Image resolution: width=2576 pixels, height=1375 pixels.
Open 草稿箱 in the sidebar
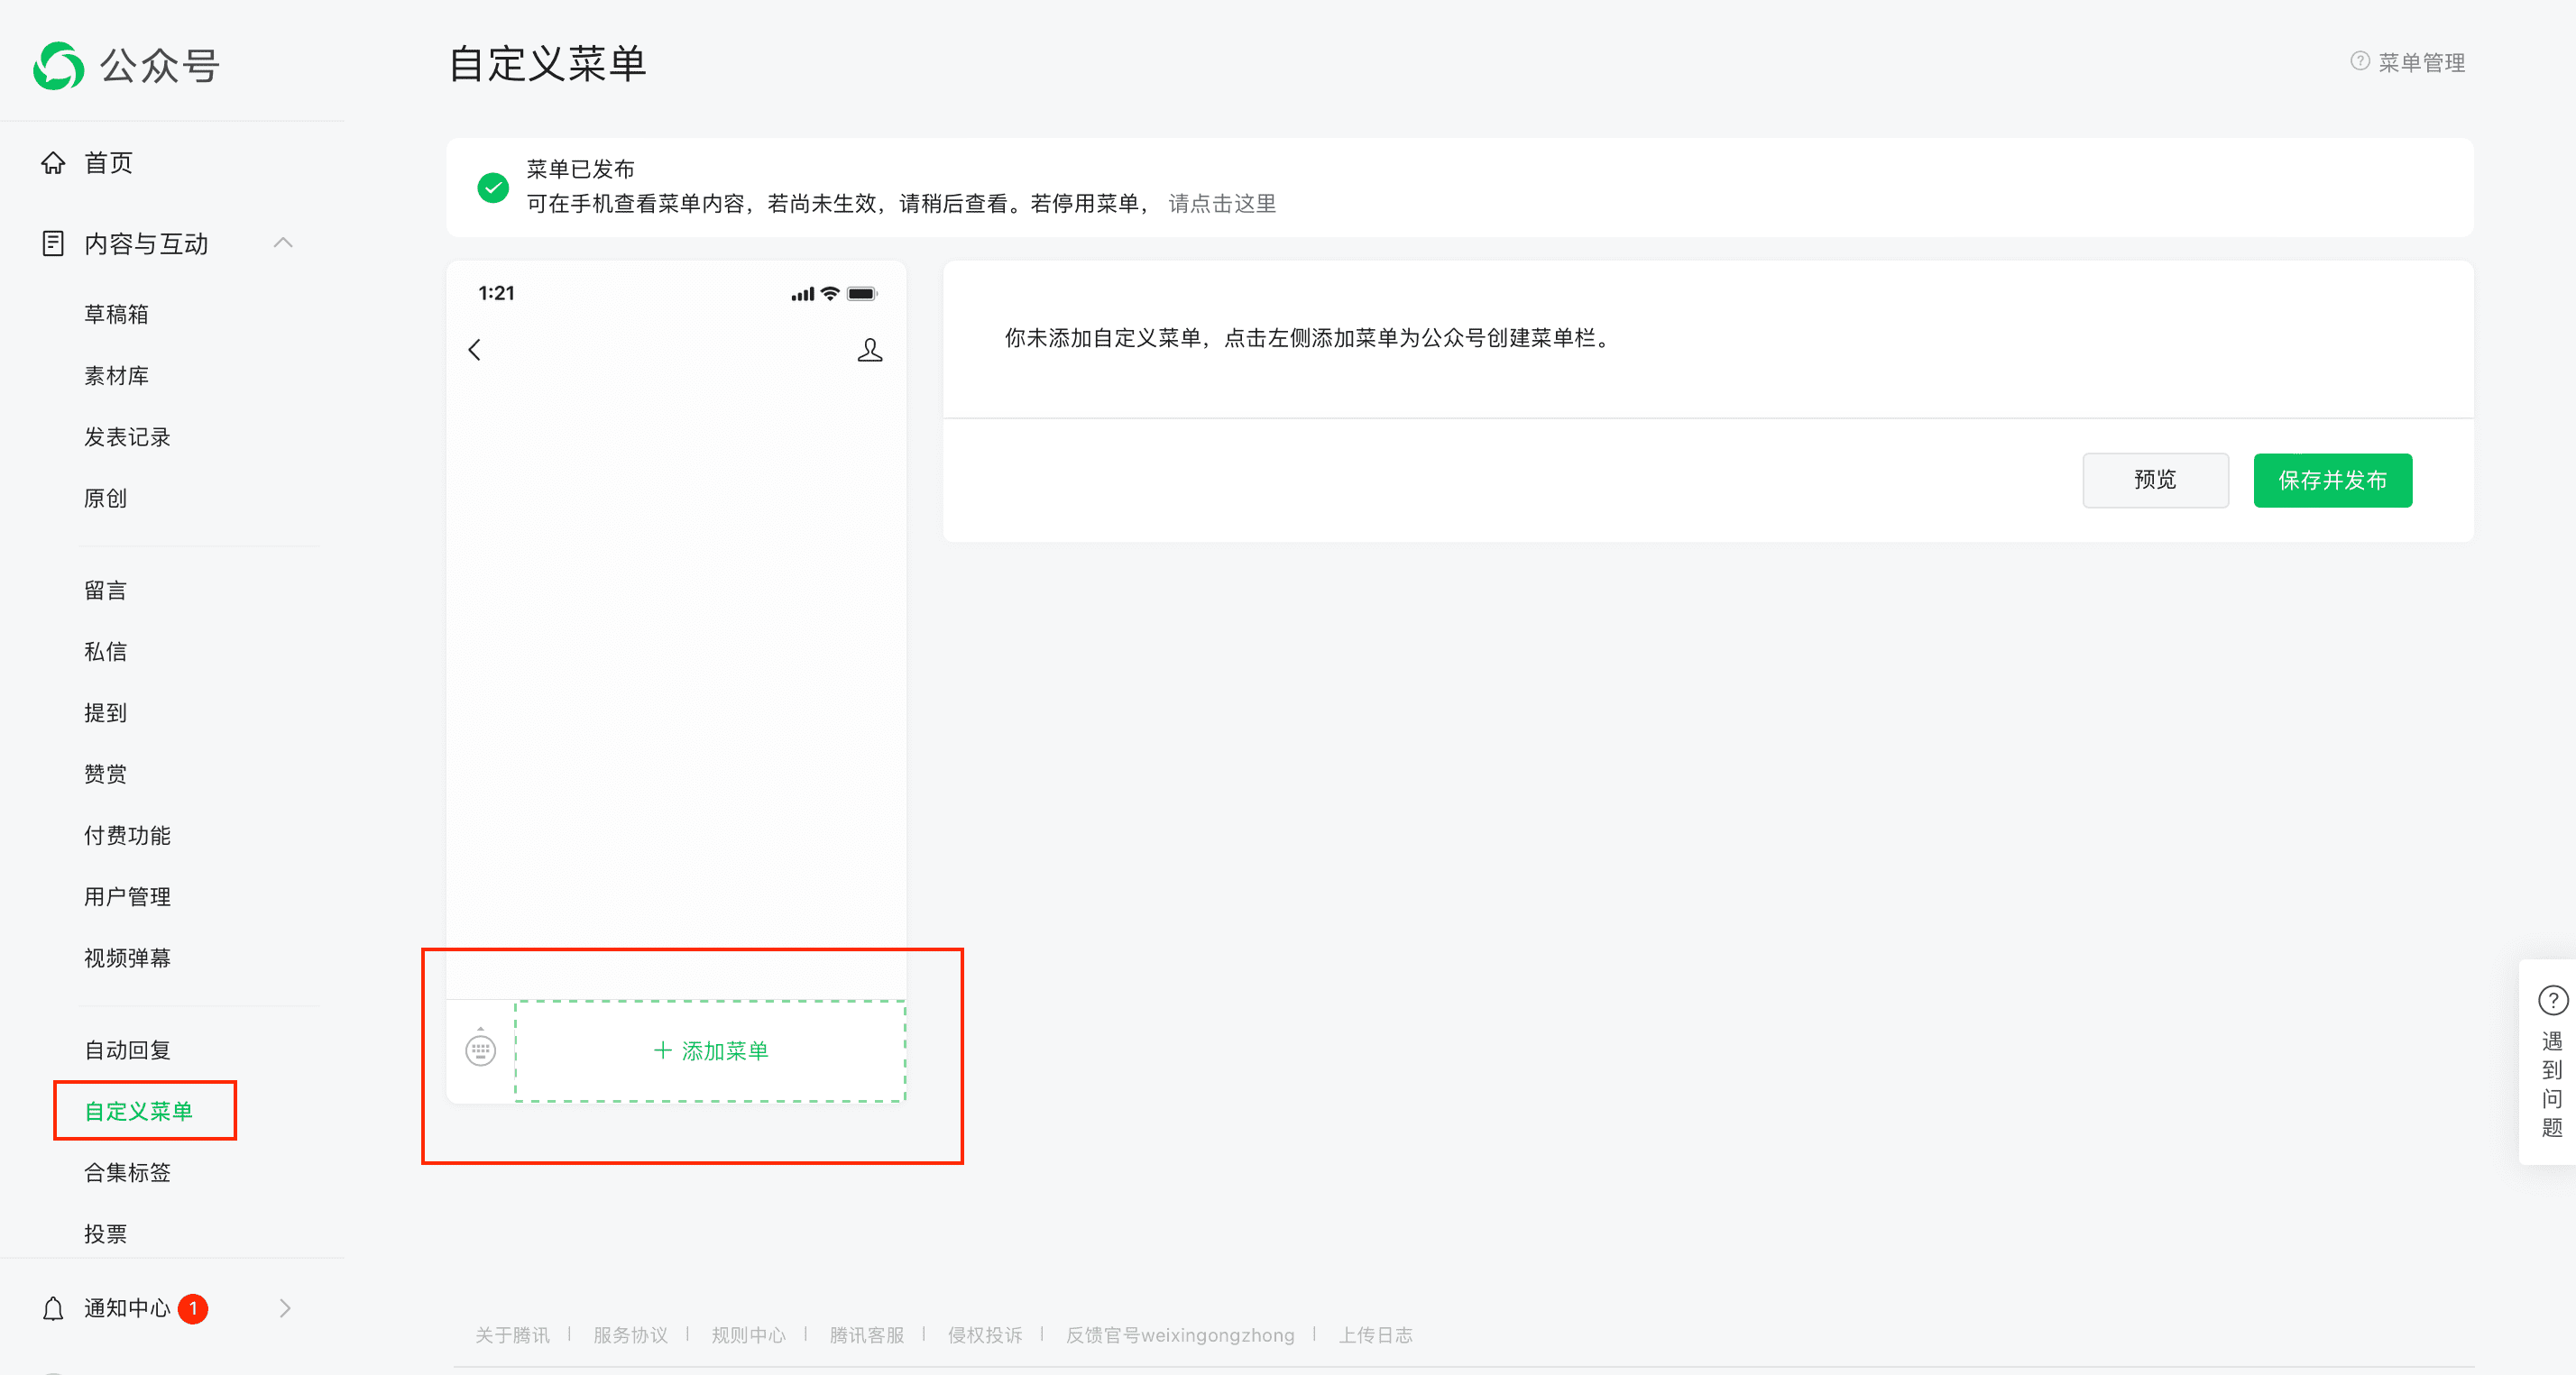click(x=116, y=314)
